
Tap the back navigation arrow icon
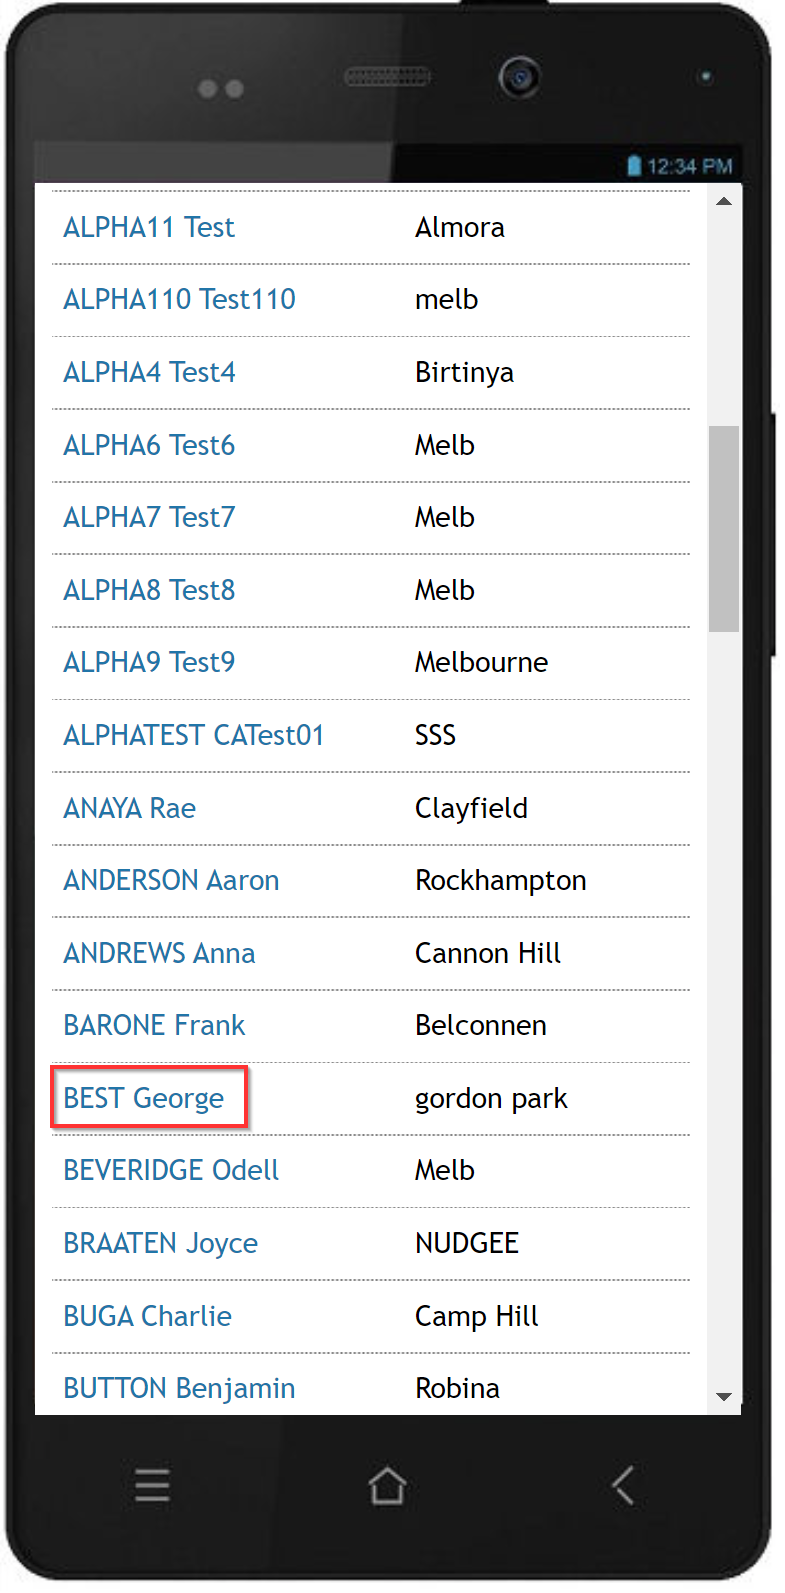(x=622, y=1486)
